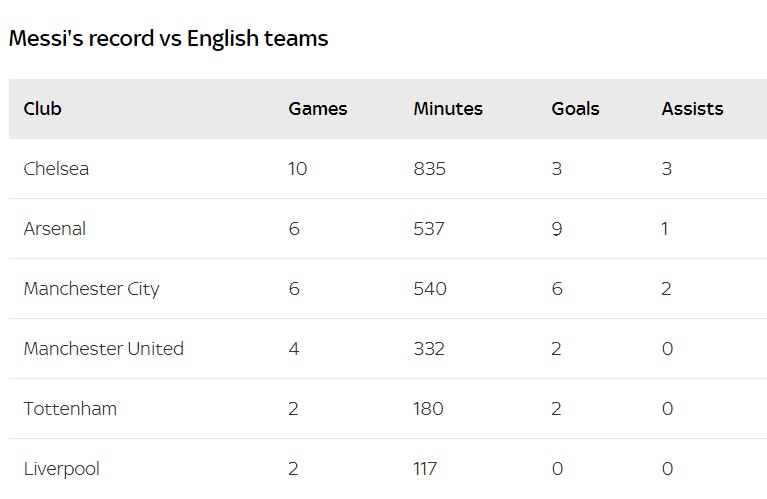Click the Club column header
Image resolution: width=767 pixels, height=499 pixels.
tap(43, 109)
